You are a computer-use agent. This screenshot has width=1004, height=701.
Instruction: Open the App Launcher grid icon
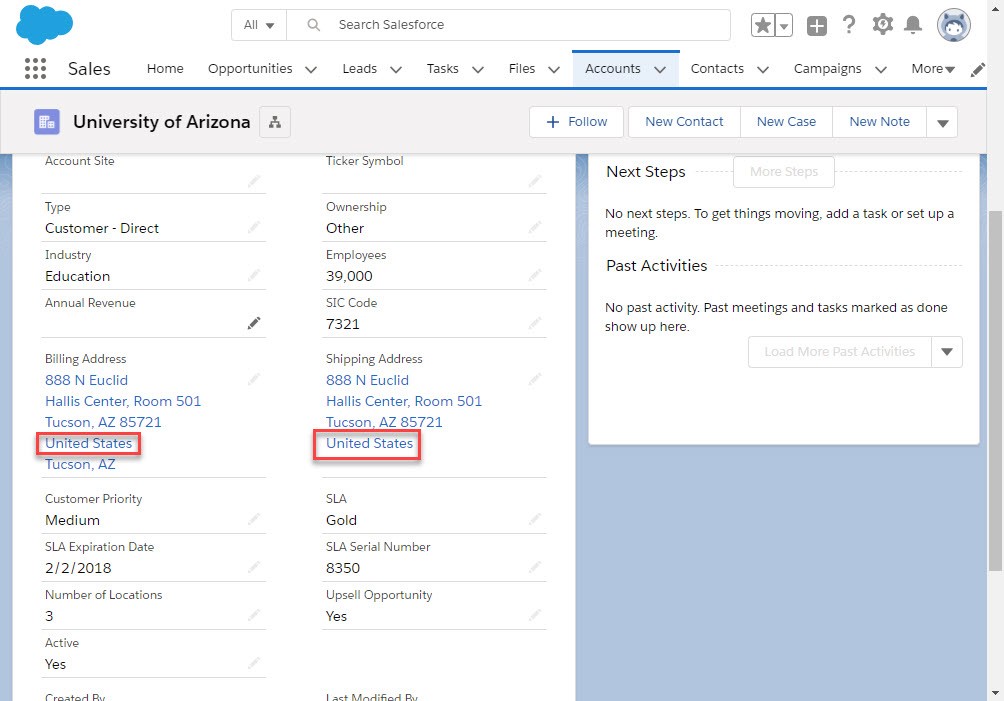coord(35,68)
